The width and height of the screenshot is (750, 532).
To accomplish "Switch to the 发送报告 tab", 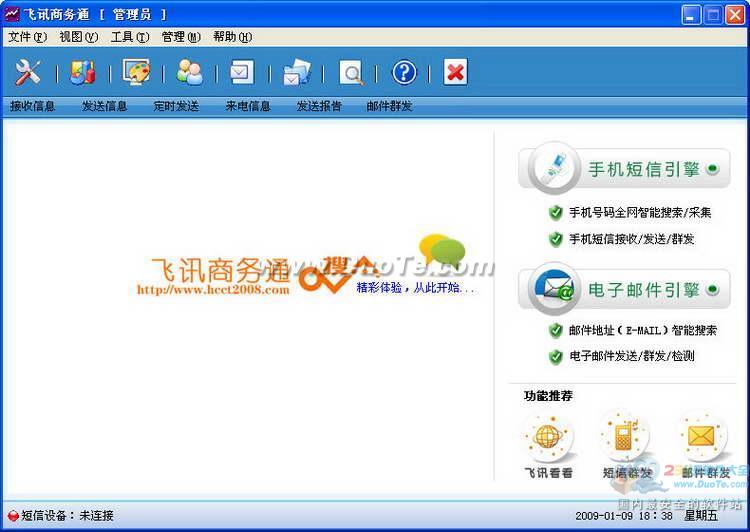I will [319, 106].
